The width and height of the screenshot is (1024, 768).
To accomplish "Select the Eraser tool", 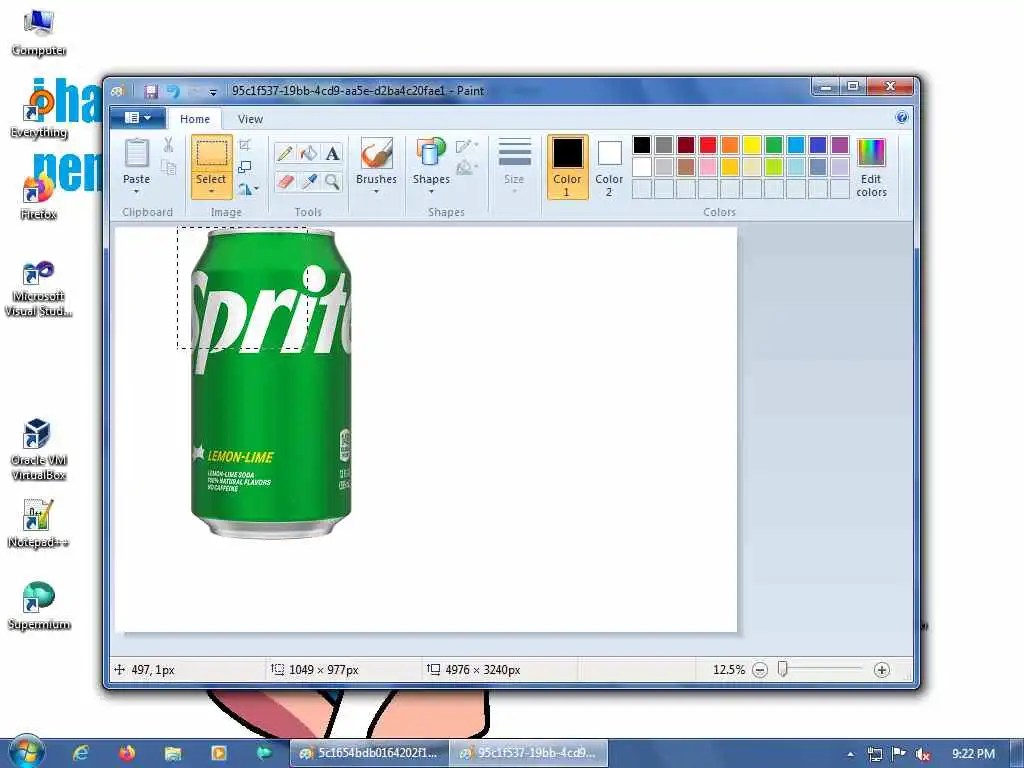I will point(284,181).
